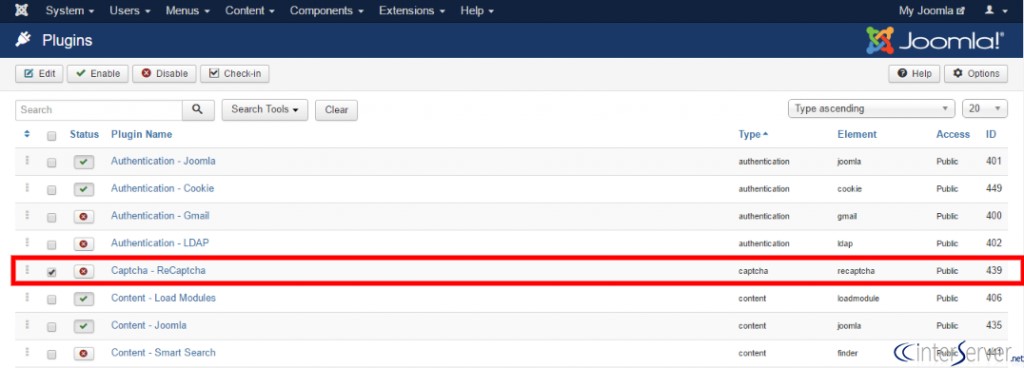Image resolution: width=1024 pixels, height=368 pixels.
Task: Open the Extensions menu
Action: [413, 11]
